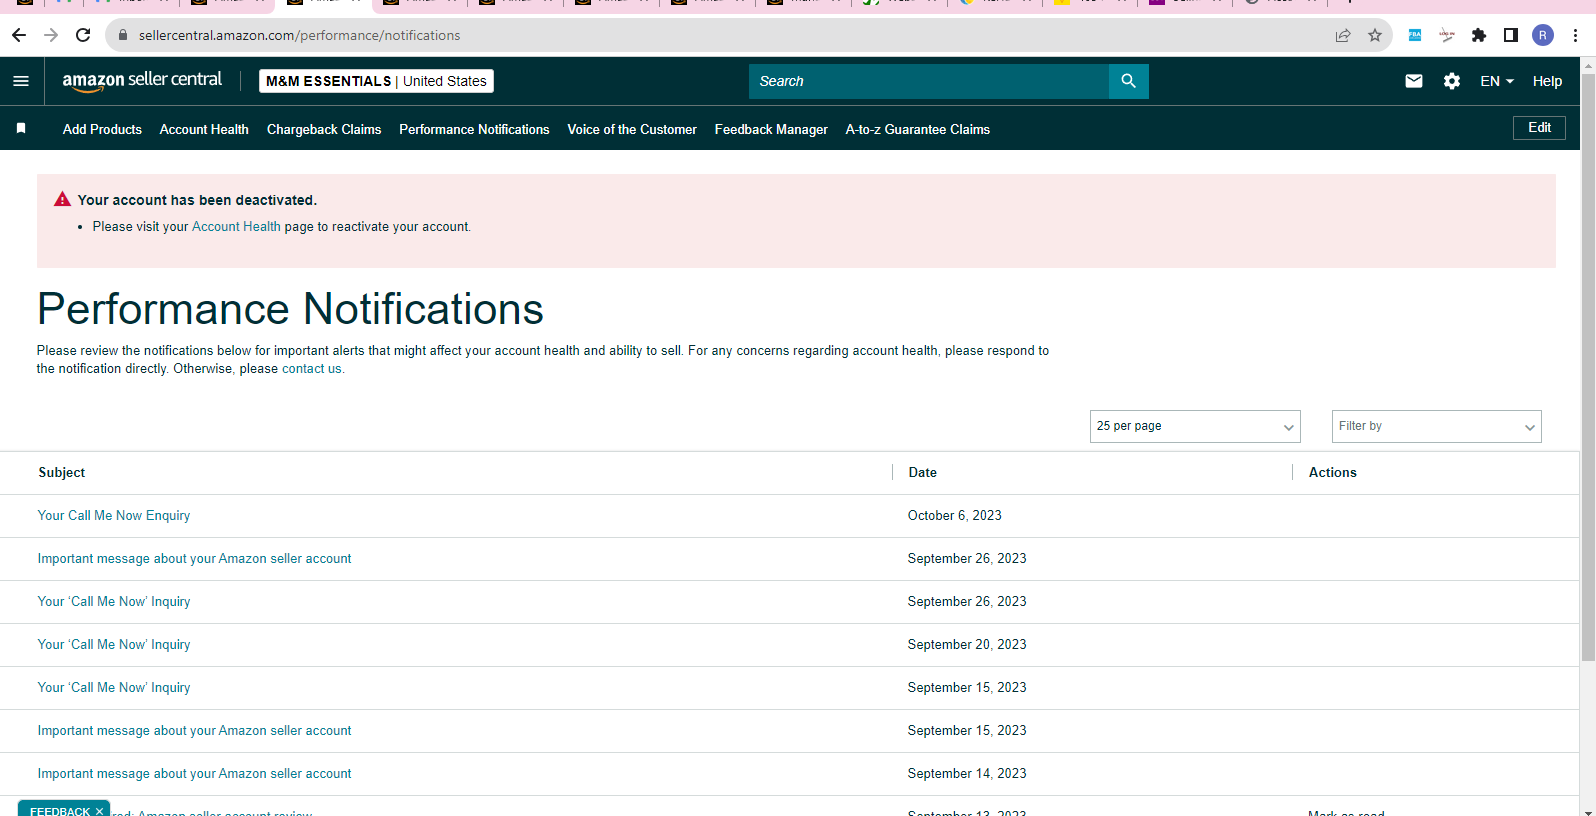The width and height of the screenshot is (1596, 816).
Task: Open the Help page
Action: pos(1547,81)
